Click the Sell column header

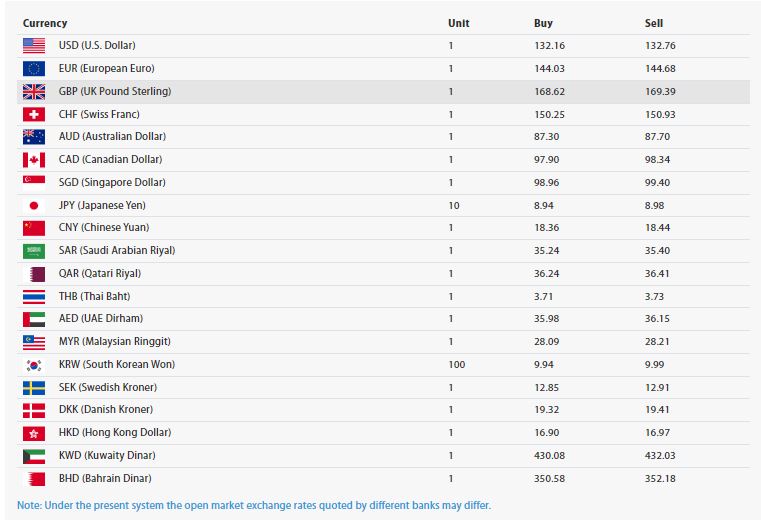[654, 23]
